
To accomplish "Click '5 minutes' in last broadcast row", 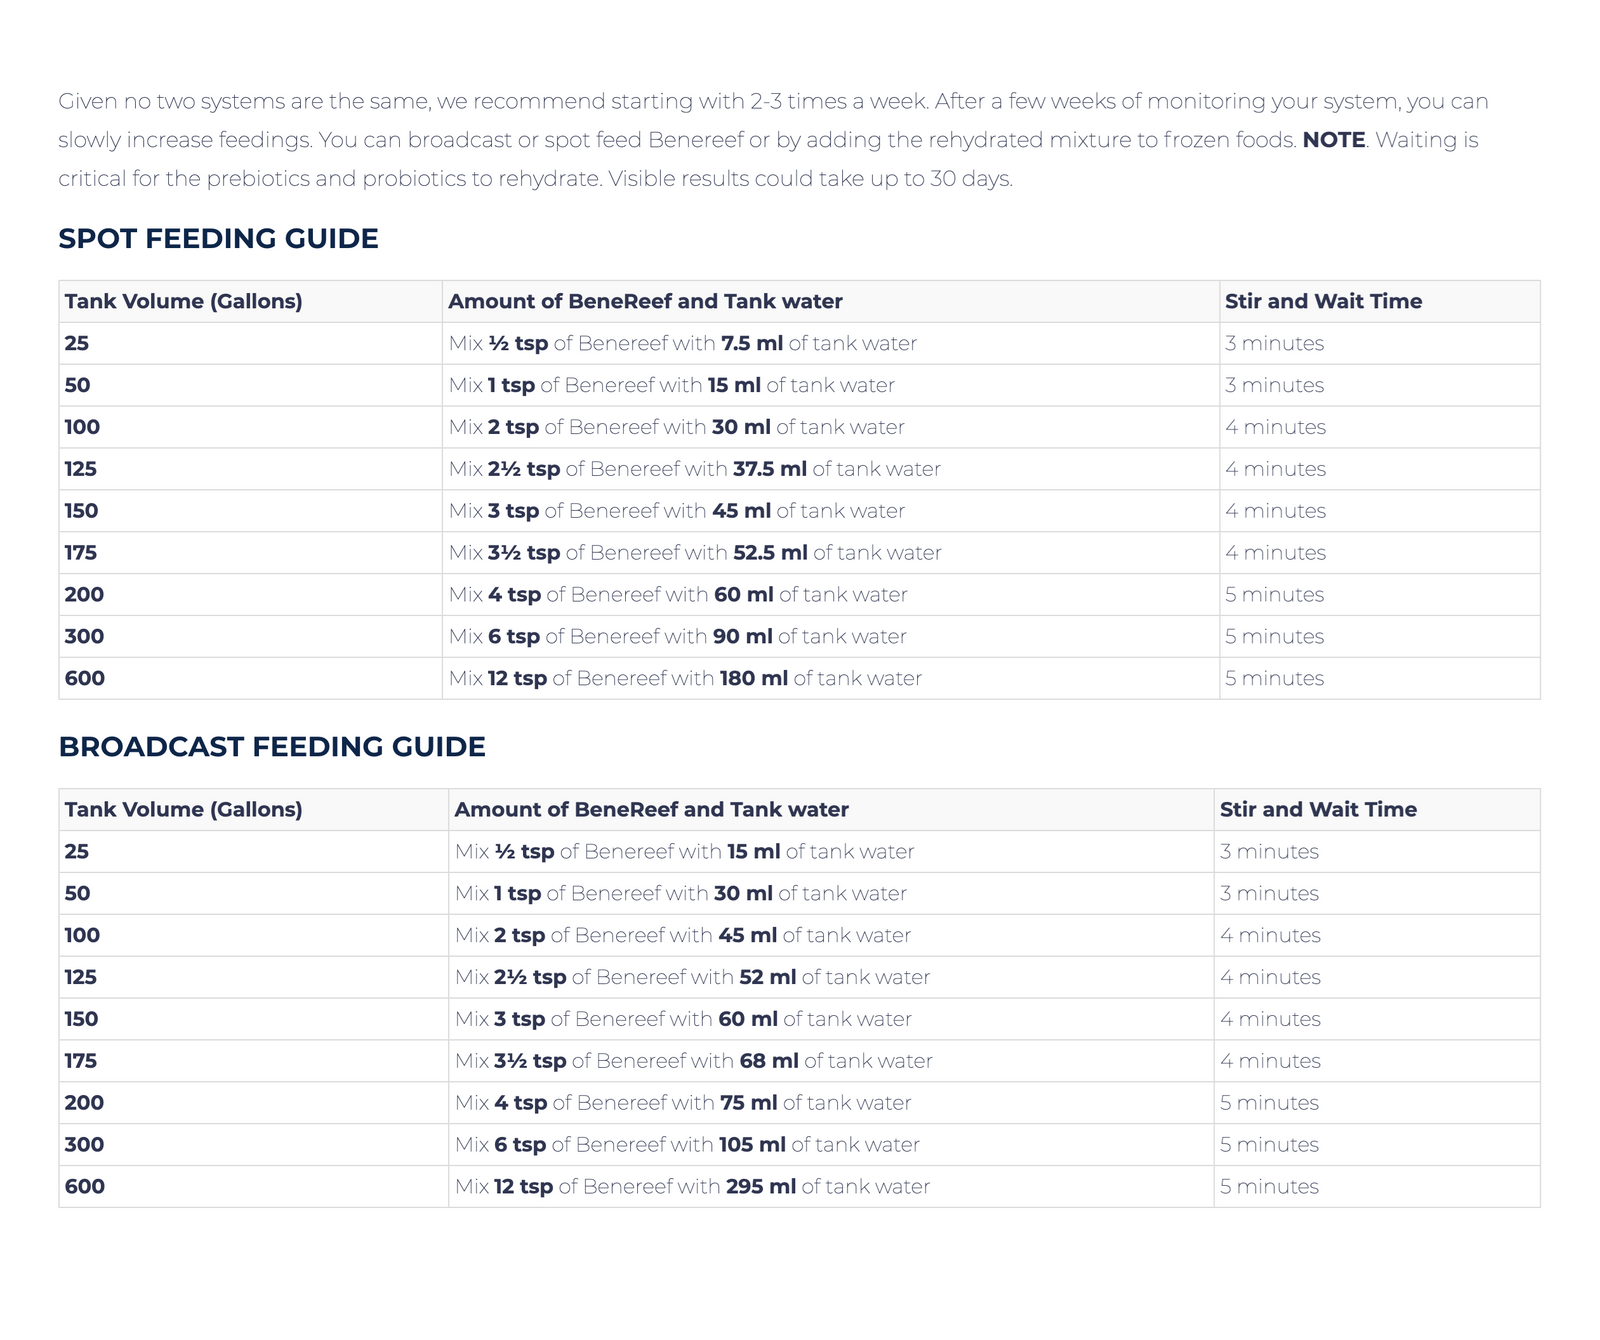I will [1269, 1186].
